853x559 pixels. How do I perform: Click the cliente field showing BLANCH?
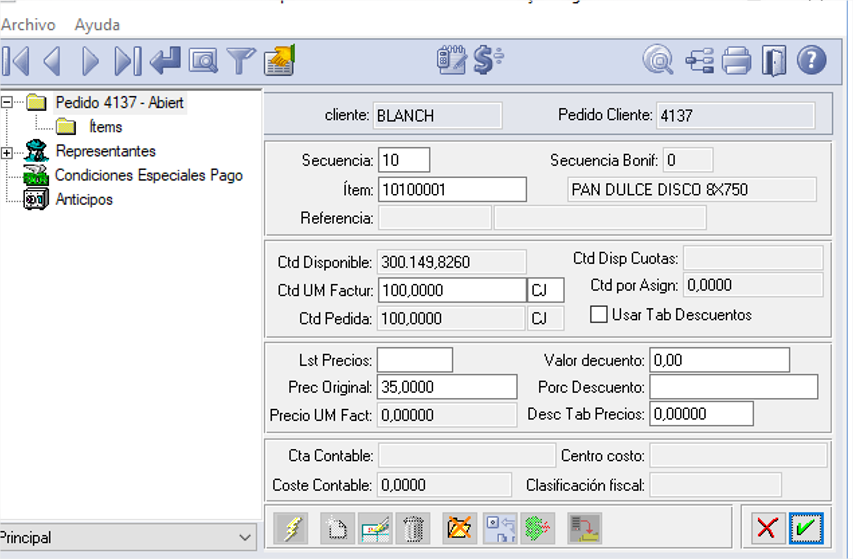(x=437, y=115)
